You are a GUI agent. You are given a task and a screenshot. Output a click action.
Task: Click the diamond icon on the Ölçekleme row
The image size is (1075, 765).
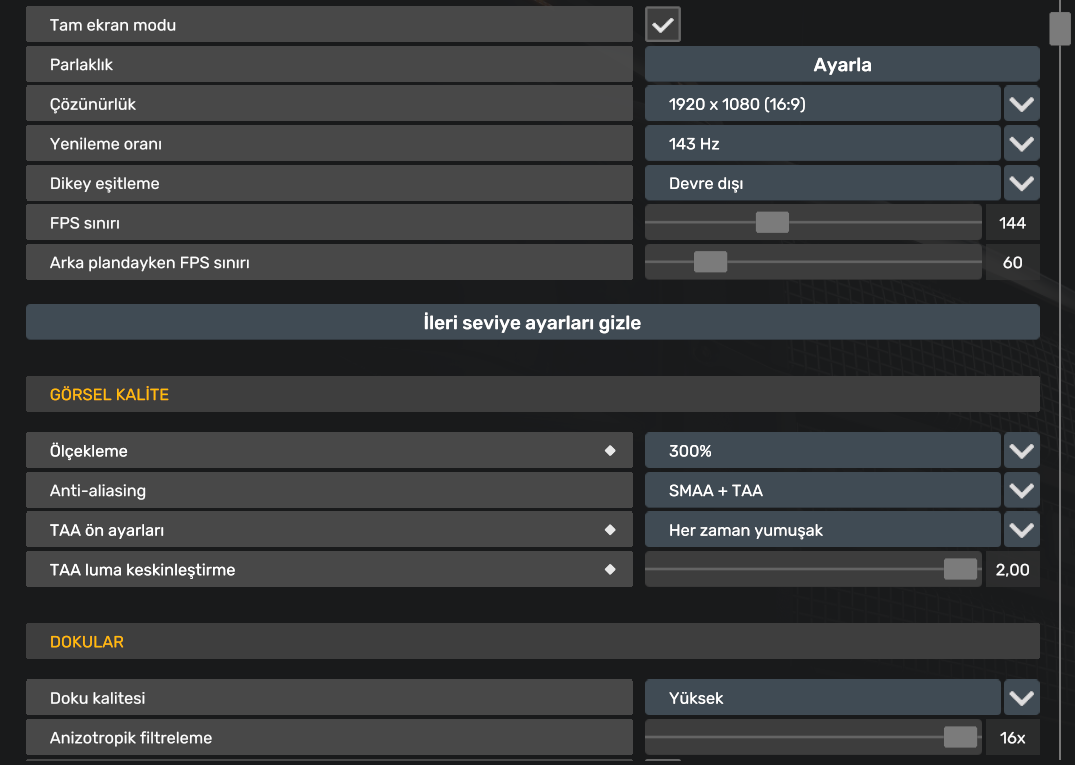pyautogui.click(x=610, y=451)
